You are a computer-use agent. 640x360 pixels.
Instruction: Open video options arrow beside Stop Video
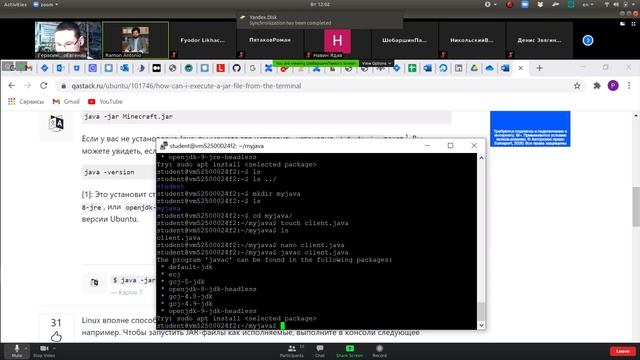(54, 348)
